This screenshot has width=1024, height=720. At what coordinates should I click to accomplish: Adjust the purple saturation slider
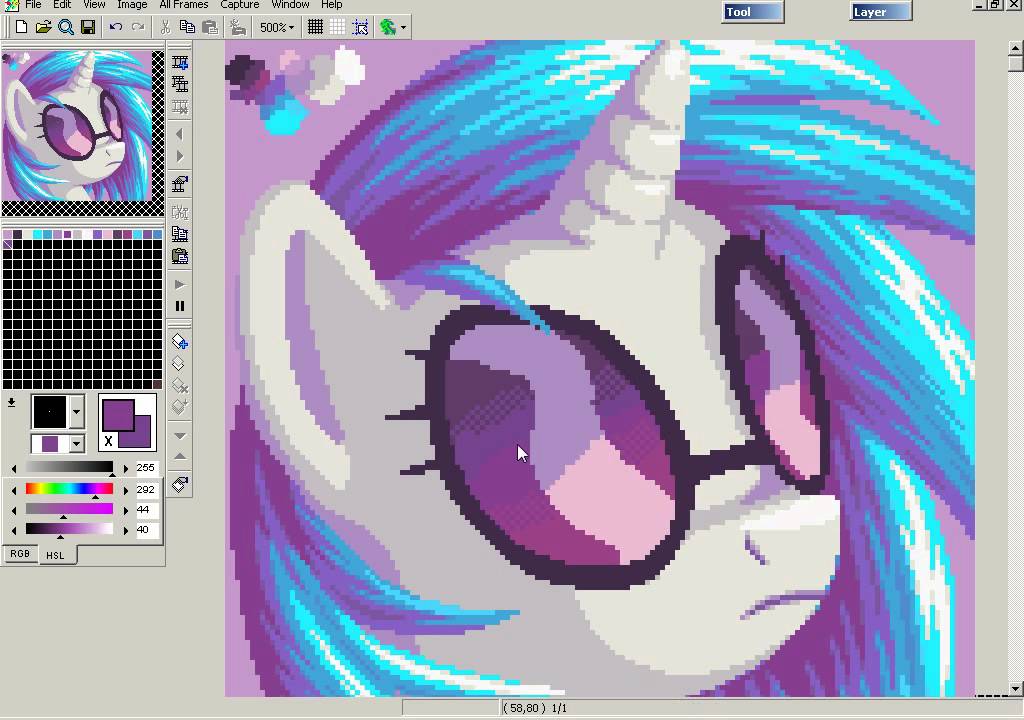point(69,509)
